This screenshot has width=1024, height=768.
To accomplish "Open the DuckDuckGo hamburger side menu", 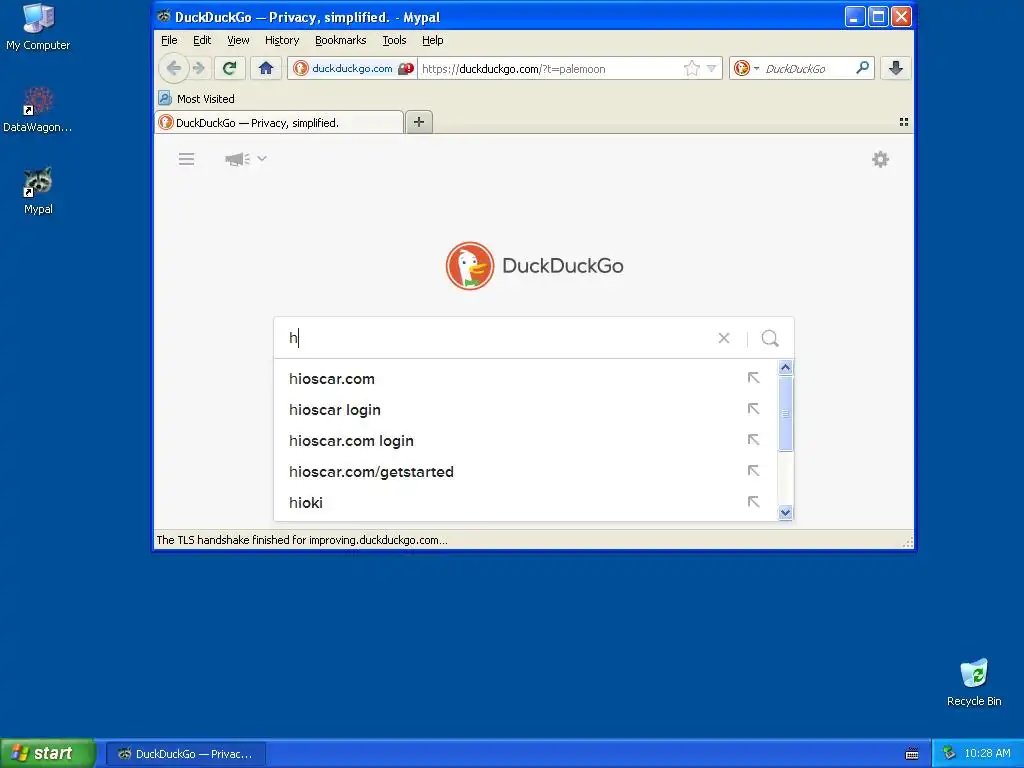I will pyautogui.click(x=186, y=159).
